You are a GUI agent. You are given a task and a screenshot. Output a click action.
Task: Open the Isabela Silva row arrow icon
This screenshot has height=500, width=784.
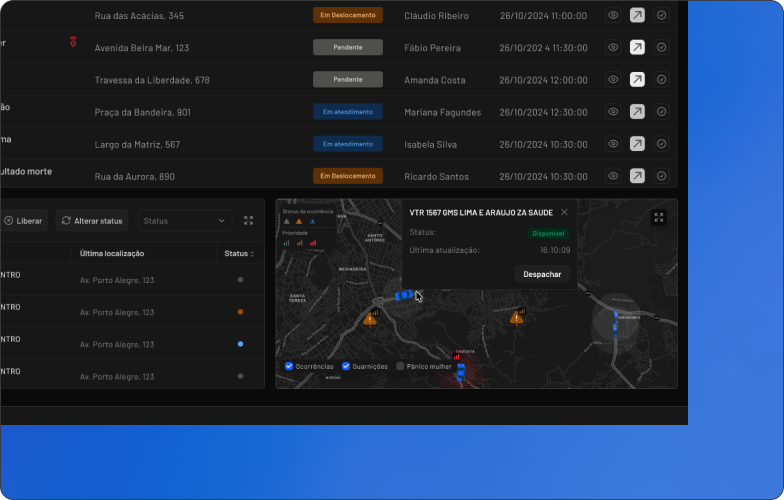pyautogui.click(x=637, y=144)
